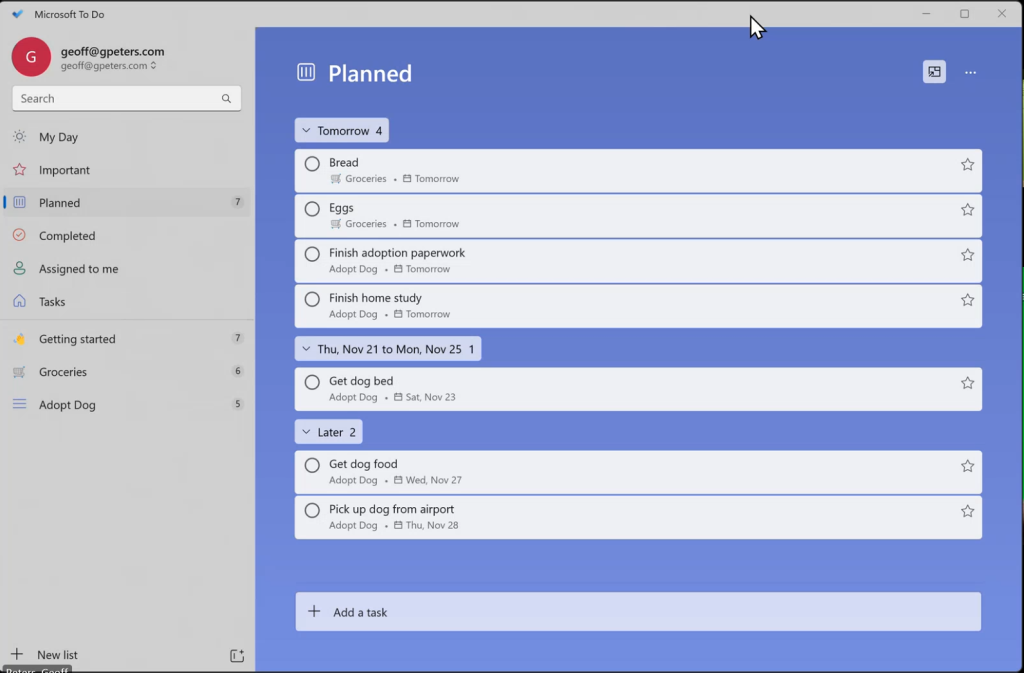Star the Bread task as important
Image resolution: width=1024 pixels, height=673 pixels.
click(x=967, y=165)
